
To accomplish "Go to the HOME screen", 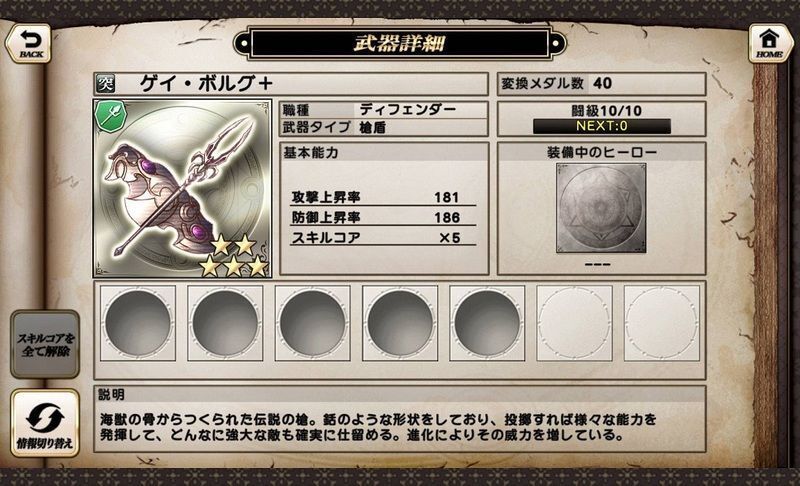I will coord(770,44).
